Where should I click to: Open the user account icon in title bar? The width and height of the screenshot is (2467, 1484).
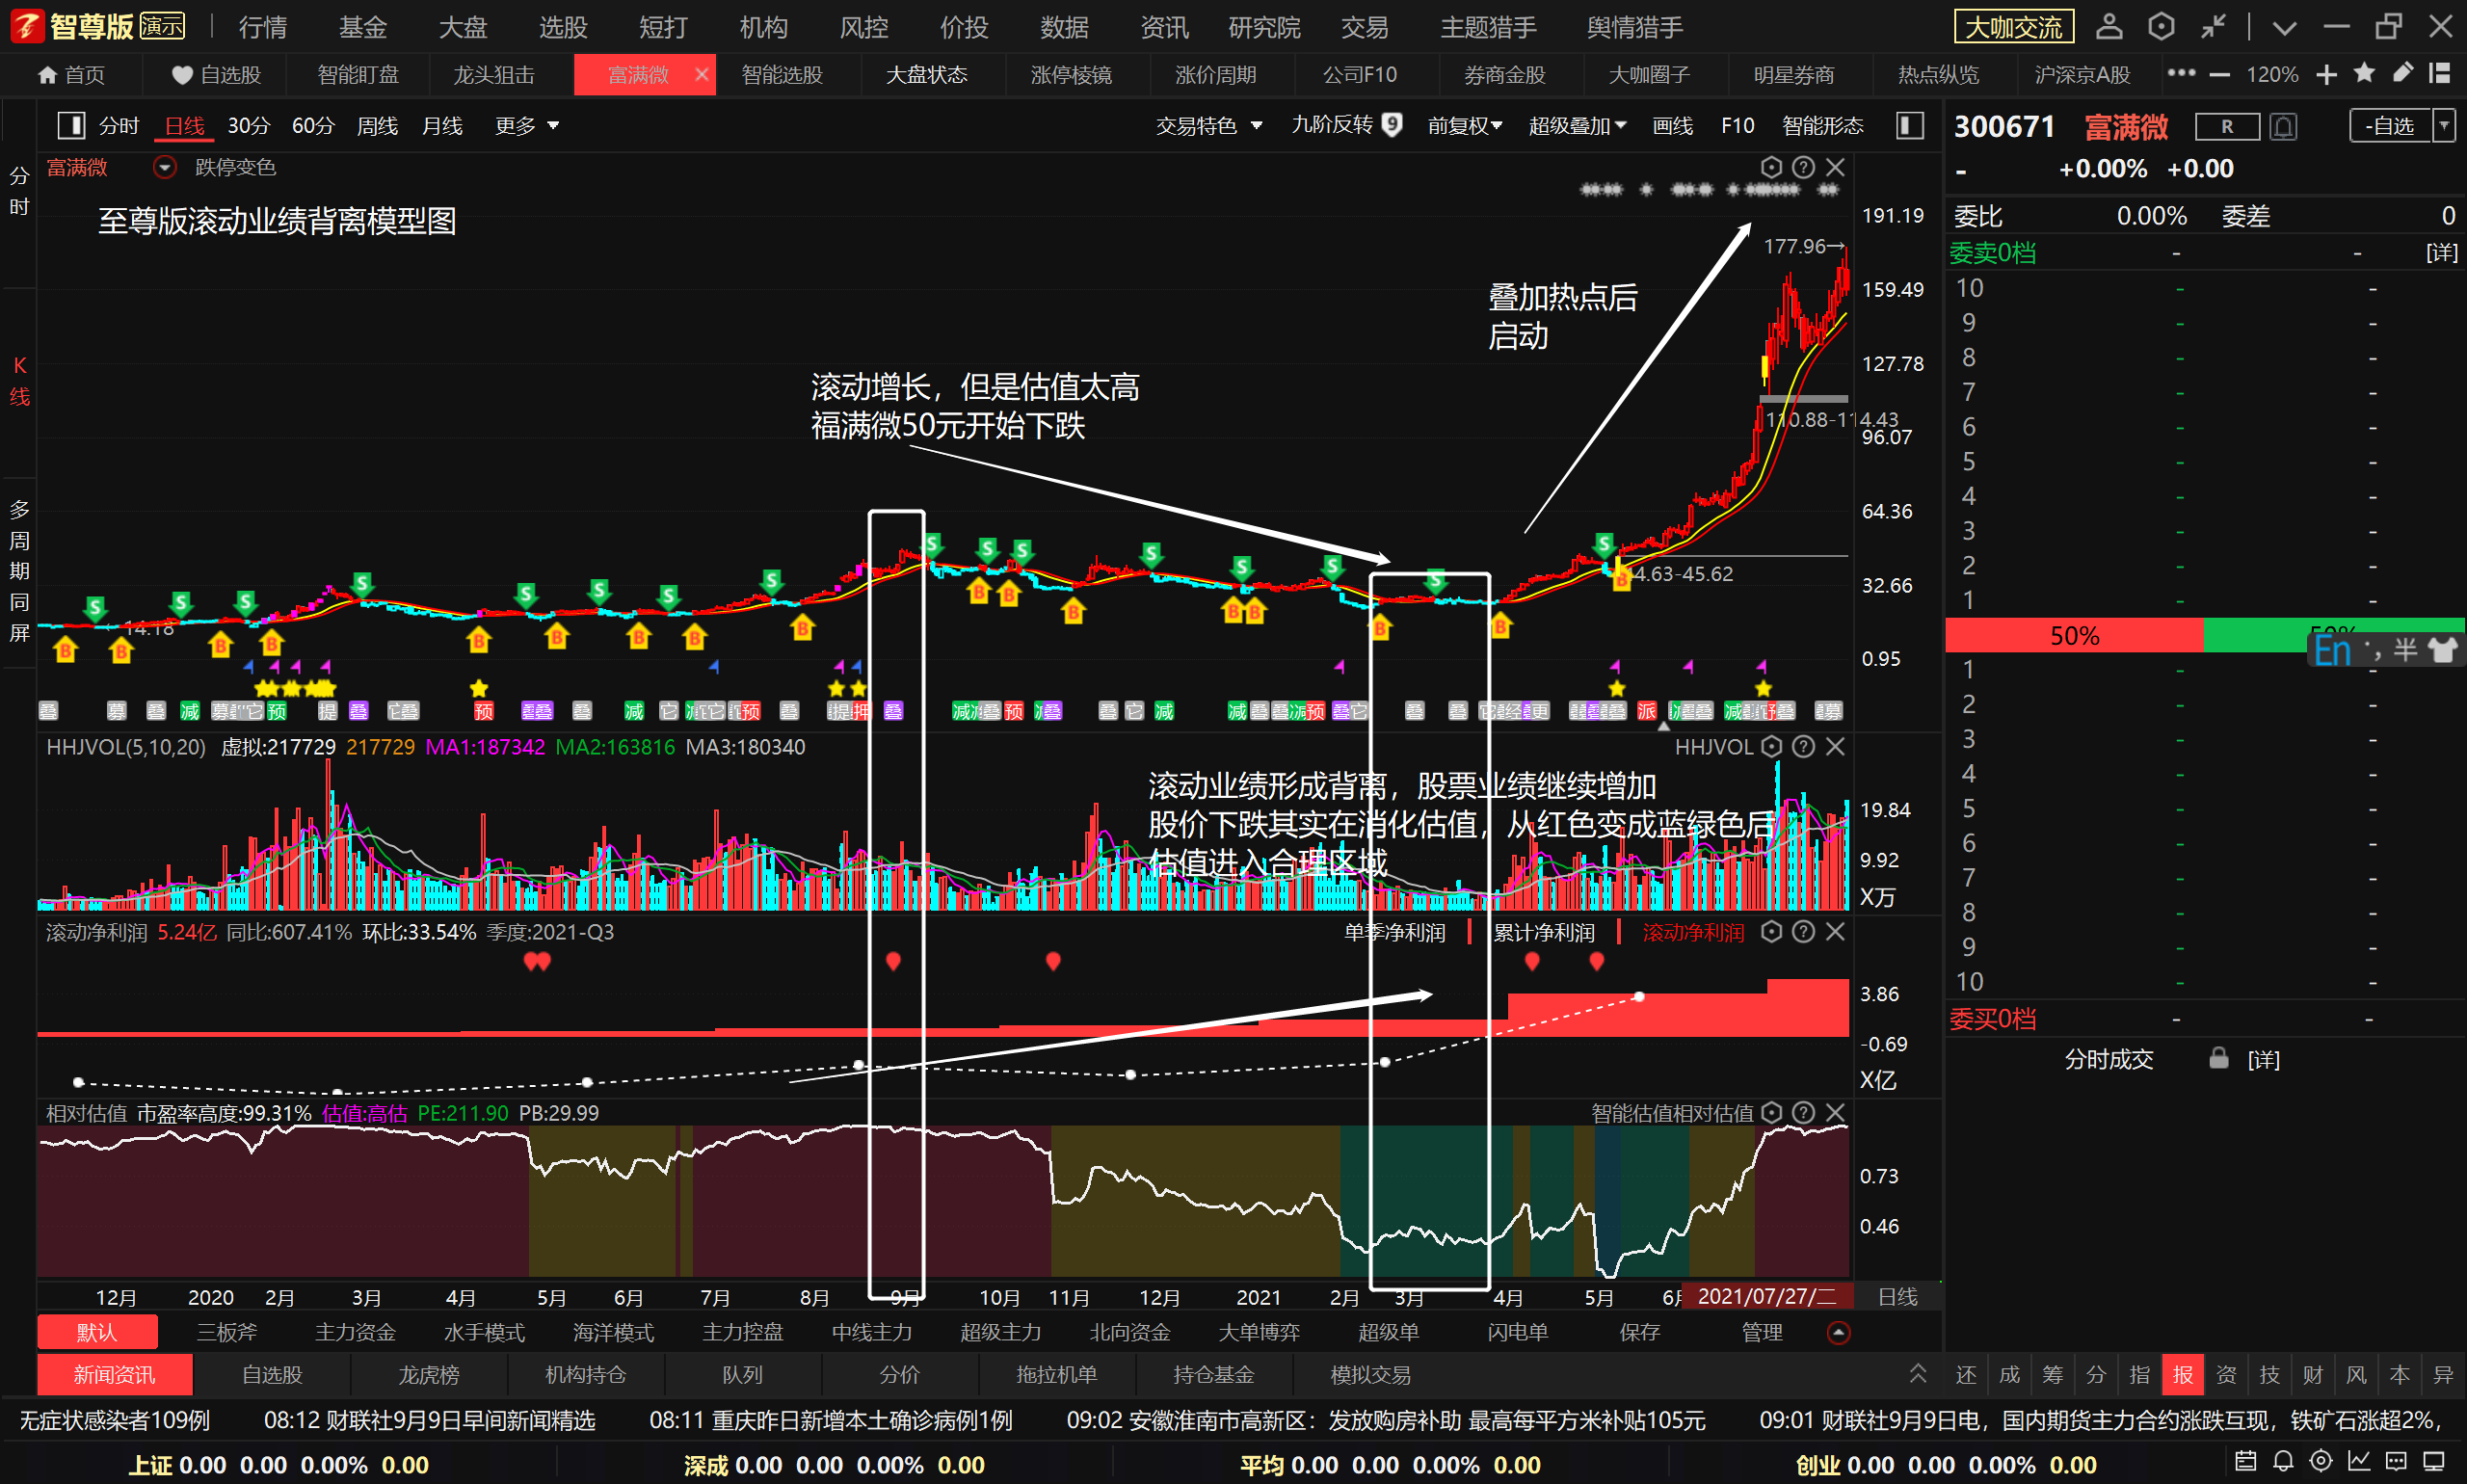click(2109, 26)
